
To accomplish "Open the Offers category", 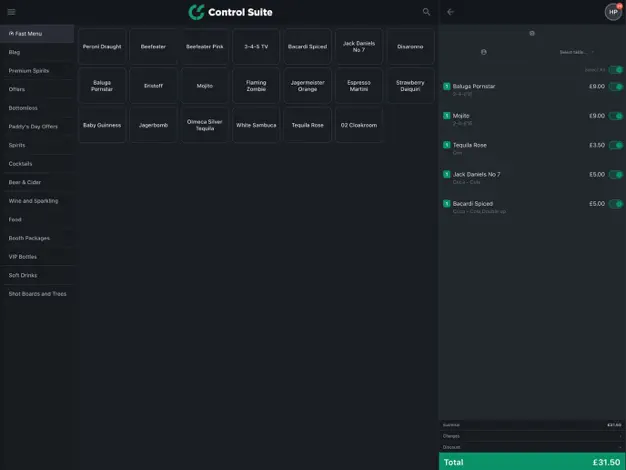I will point(37,89).
